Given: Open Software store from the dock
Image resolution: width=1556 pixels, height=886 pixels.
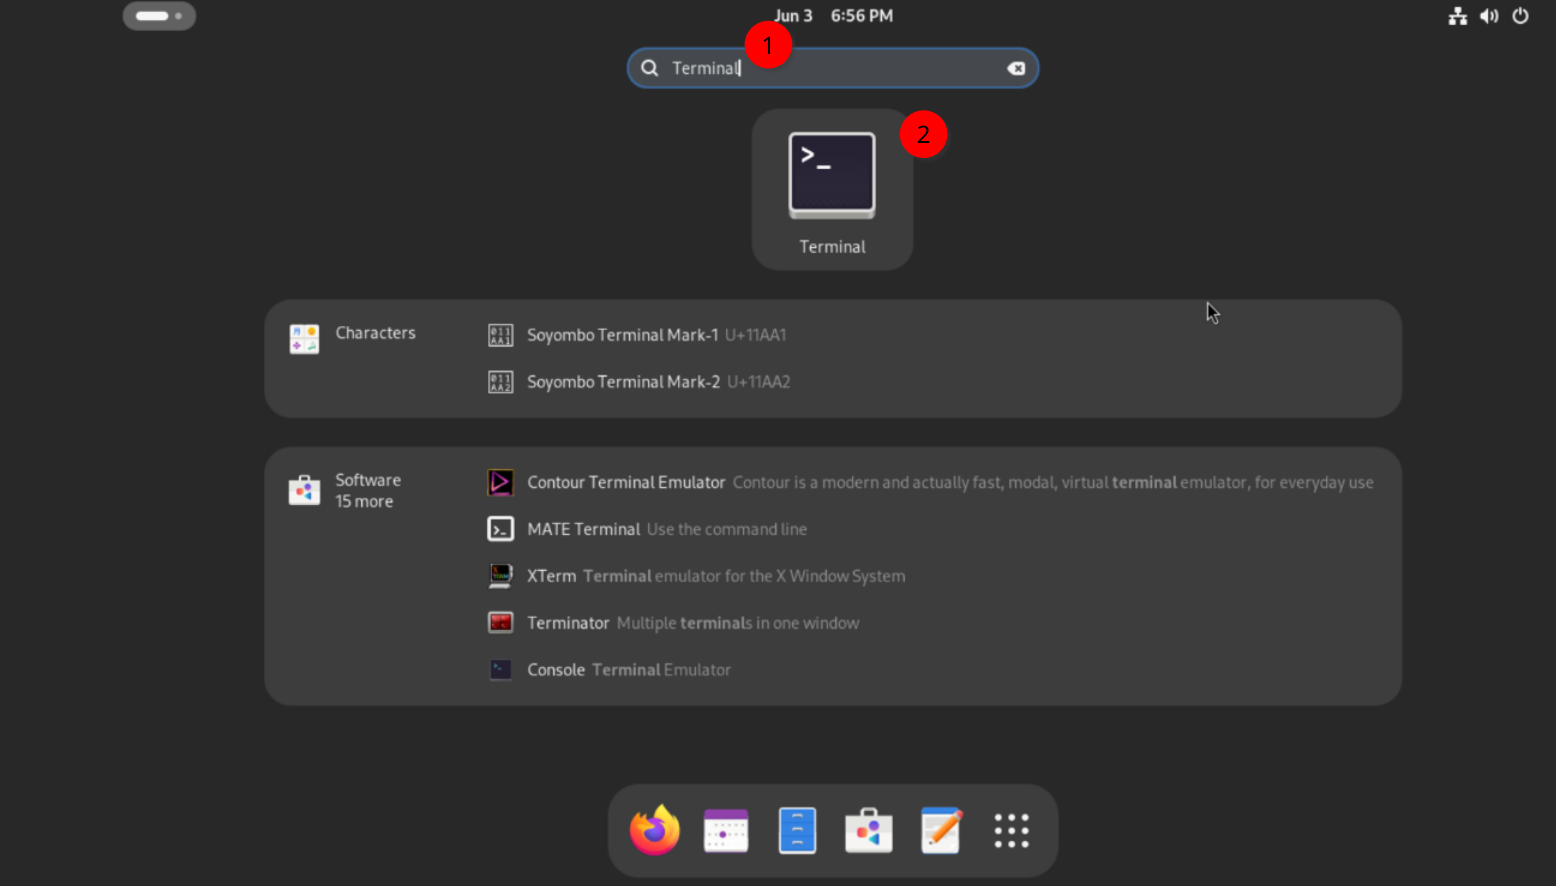Looking at the screenshot, I should [x=868, y=830].
